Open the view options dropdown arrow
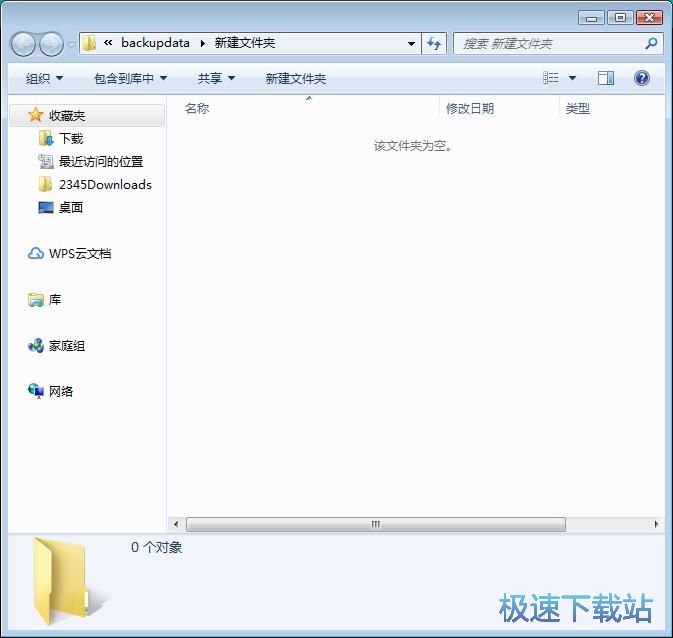Viewport: 673px width, 638px height. pyautogui.click(x=572, y=78)
